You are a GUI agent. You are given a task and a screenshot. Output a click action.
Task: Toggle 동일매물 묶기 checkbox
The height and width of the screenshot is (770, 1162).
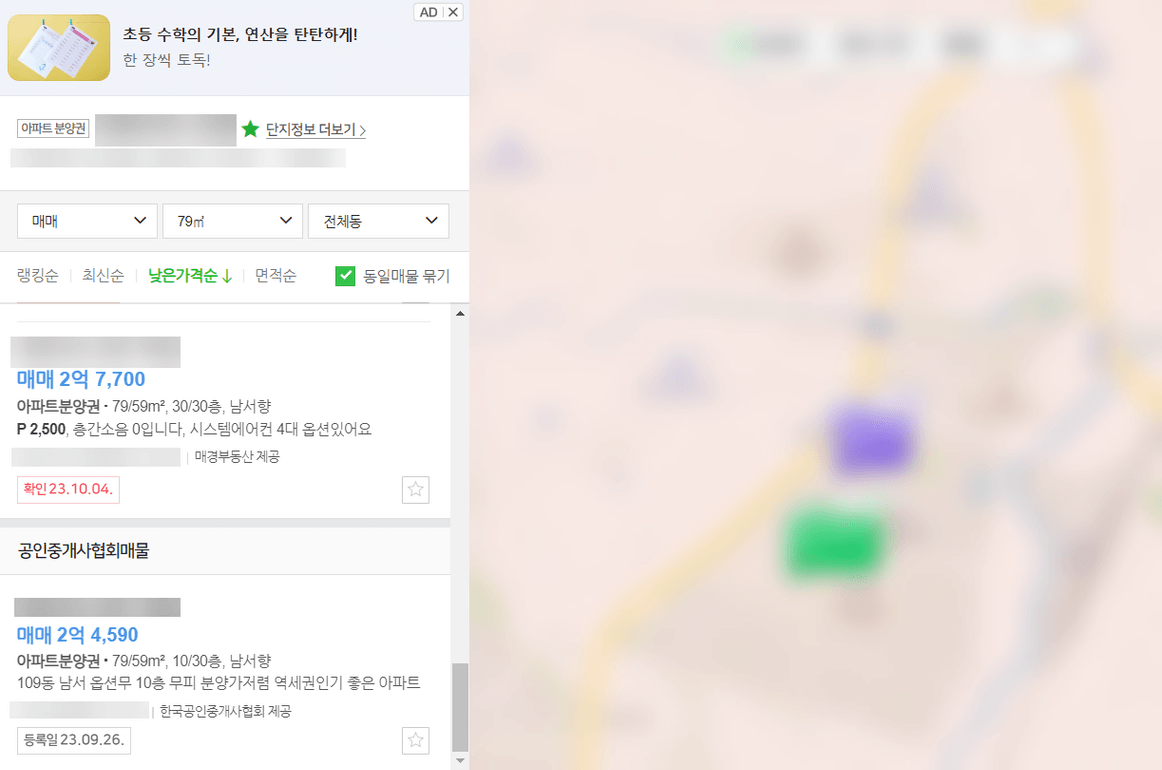pos(345,276)
